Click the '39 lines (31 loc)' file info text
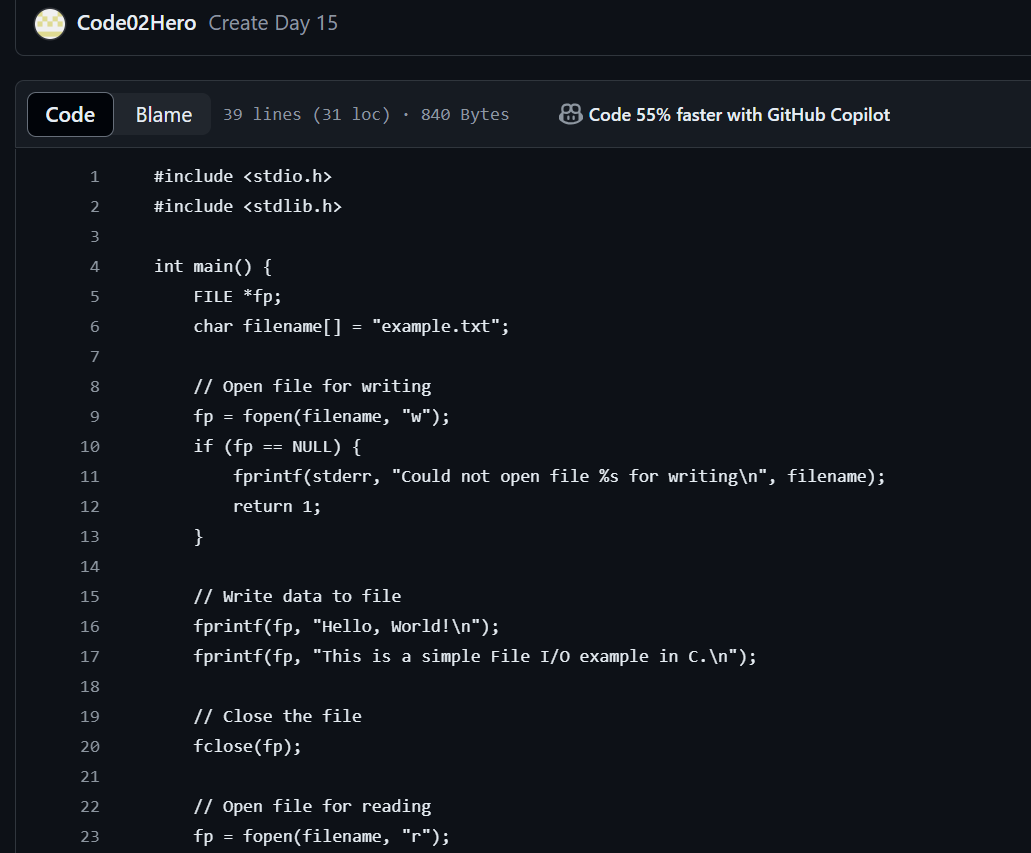Screen dimensions: 1031x853 click(x=306, y=114)
